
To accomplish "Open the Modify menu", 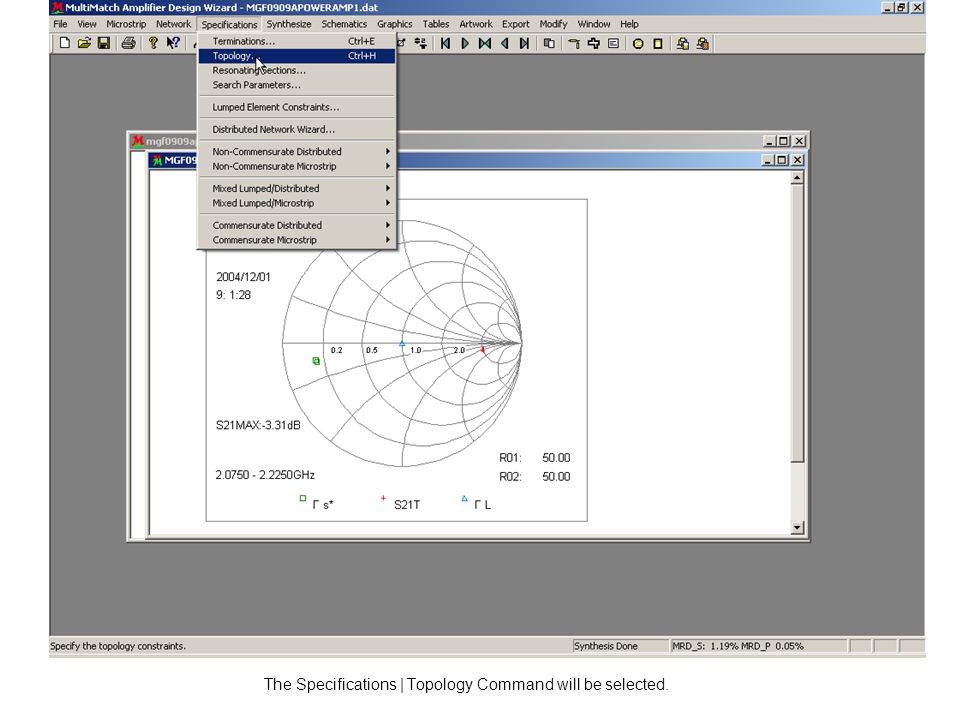I will (x=553, y=24).
